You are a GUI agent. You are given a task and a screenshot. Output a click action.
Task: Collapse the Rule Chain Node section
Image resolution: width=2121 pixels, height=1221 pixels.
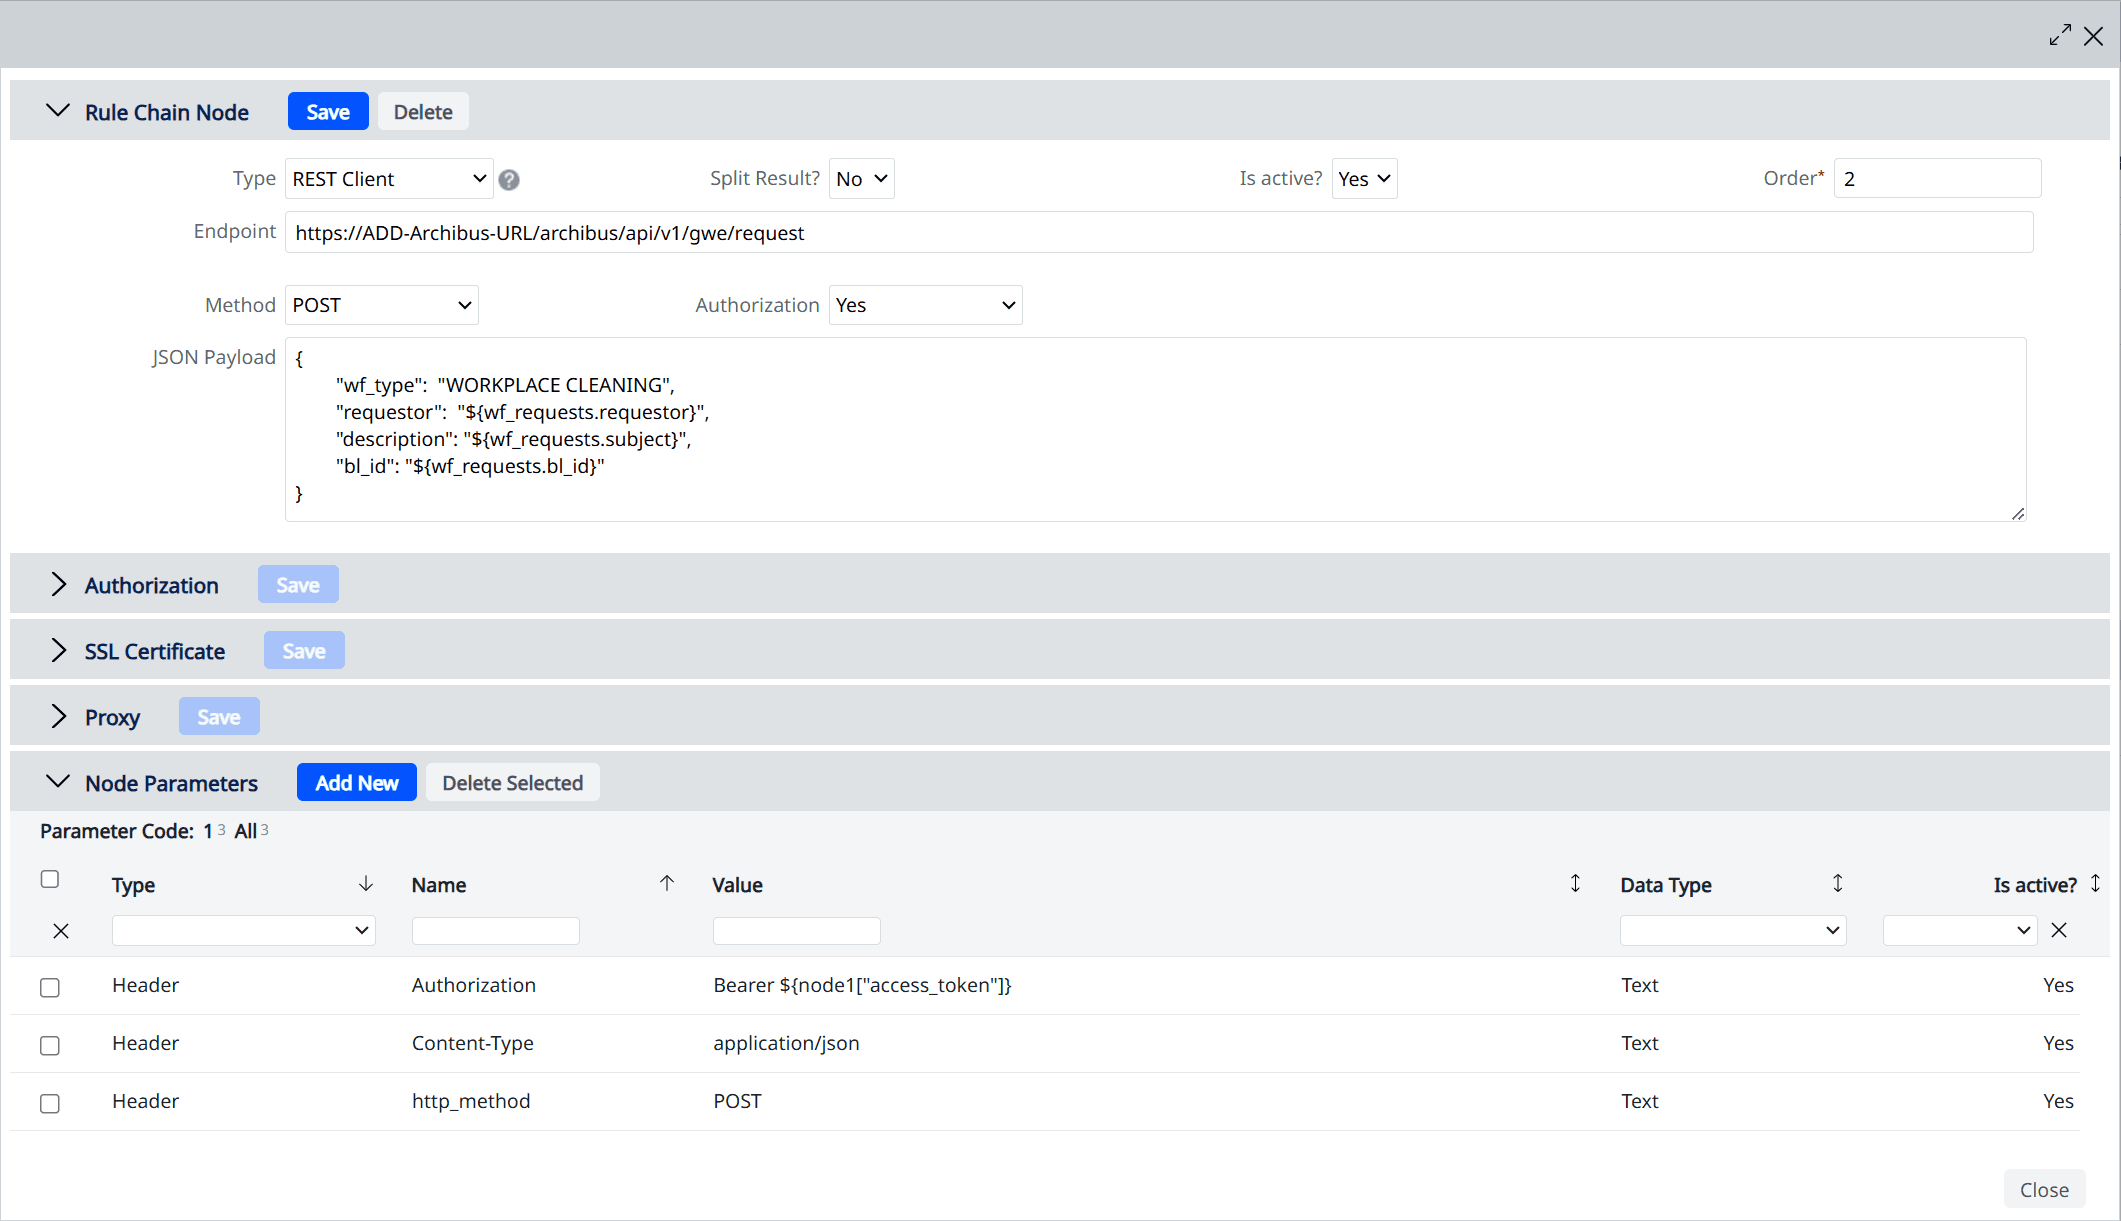(x=58, y=111)
